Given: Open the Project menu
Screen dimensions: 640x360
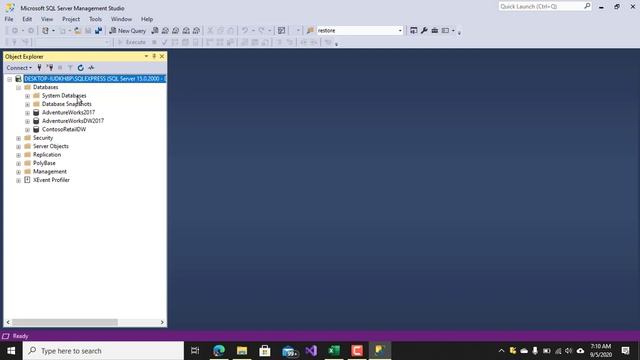Looking at the screenshot, I should tap(71, 19).
